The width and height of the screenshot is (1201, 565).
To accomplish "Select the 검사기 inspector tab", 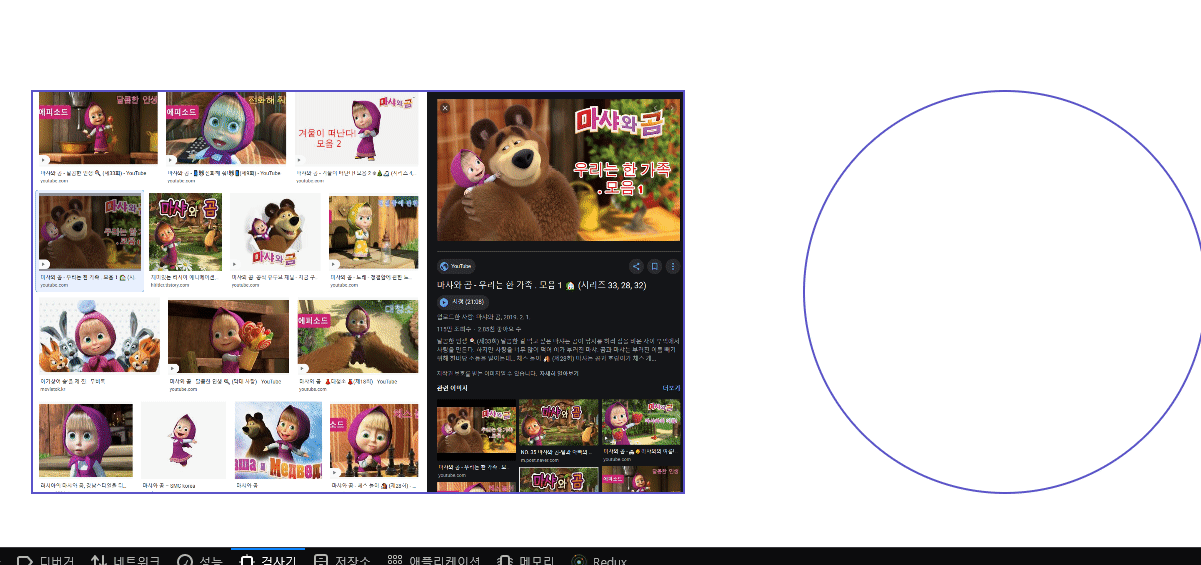I will point(267,559).
